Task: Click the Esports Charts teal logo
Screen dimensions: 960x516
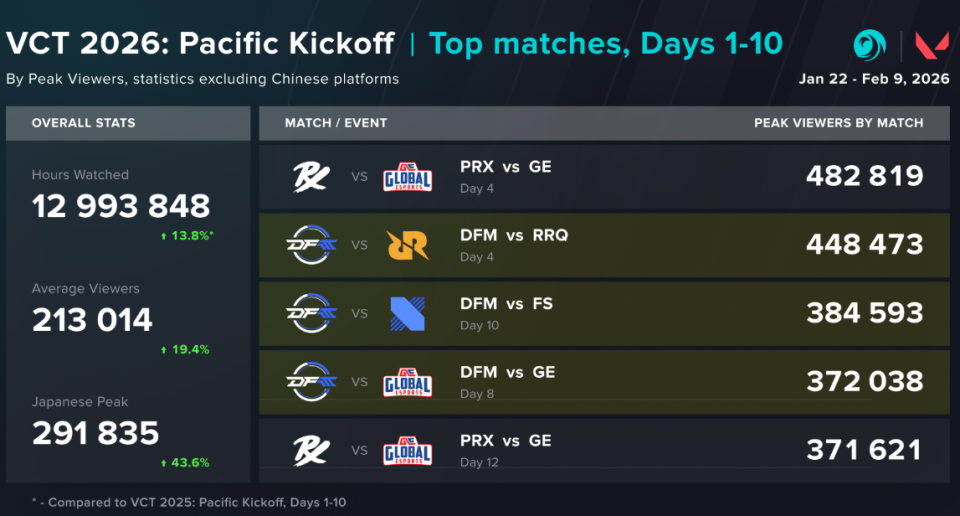Action: tap(869, 45)
